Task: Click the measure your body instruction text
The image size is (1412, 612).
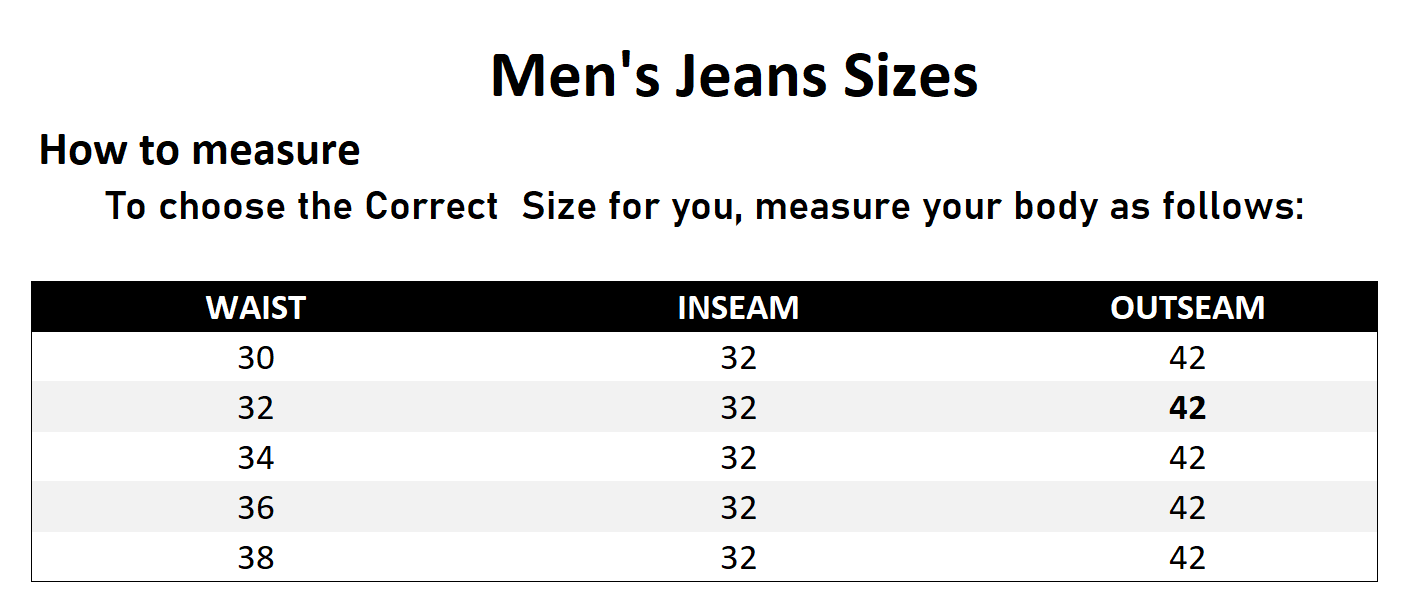Action: click(704, 206)
